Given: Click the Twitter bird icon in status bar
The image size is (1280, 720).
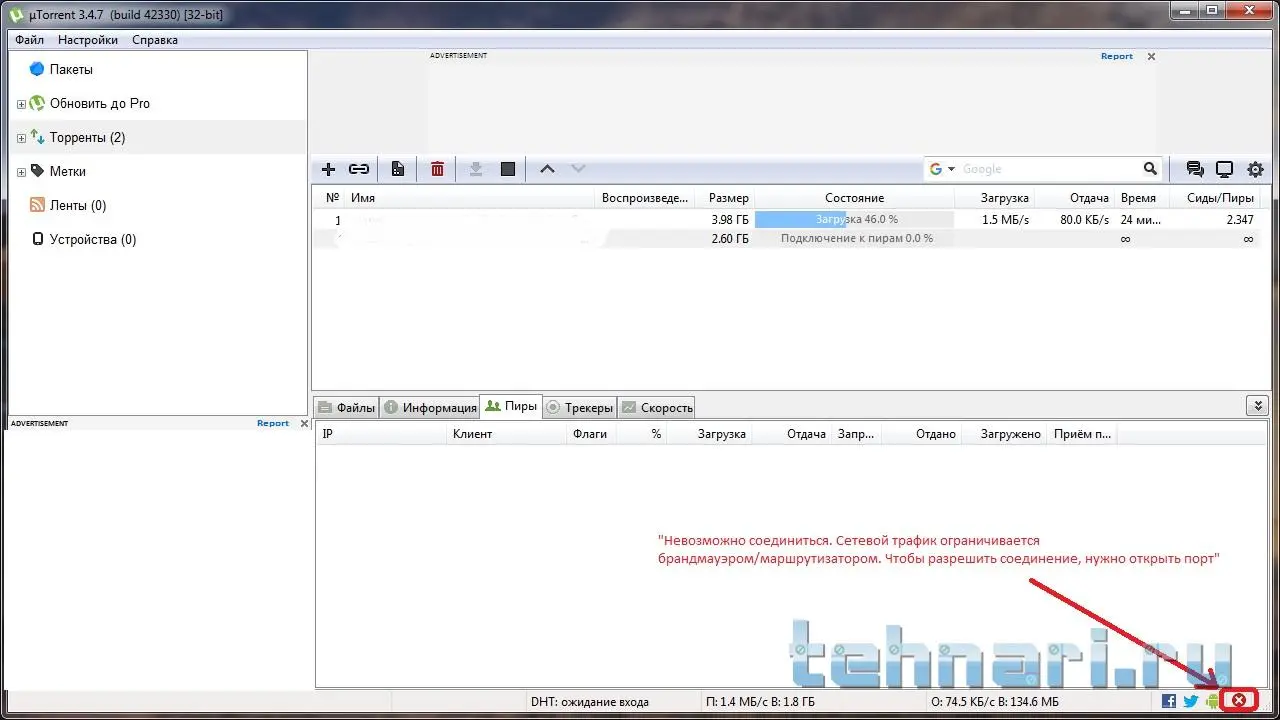Looking at the screenshot, I should click(x=1191, y=701).
